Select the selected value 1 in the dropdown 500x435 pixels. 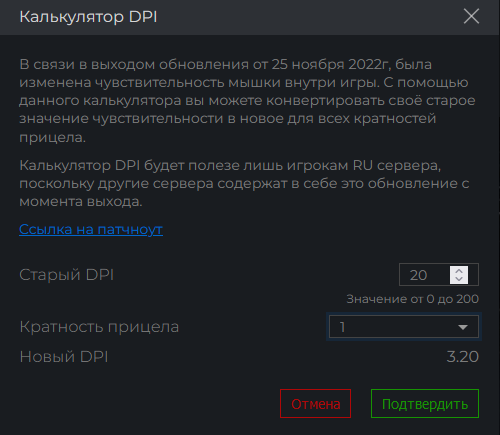point(342,327)
